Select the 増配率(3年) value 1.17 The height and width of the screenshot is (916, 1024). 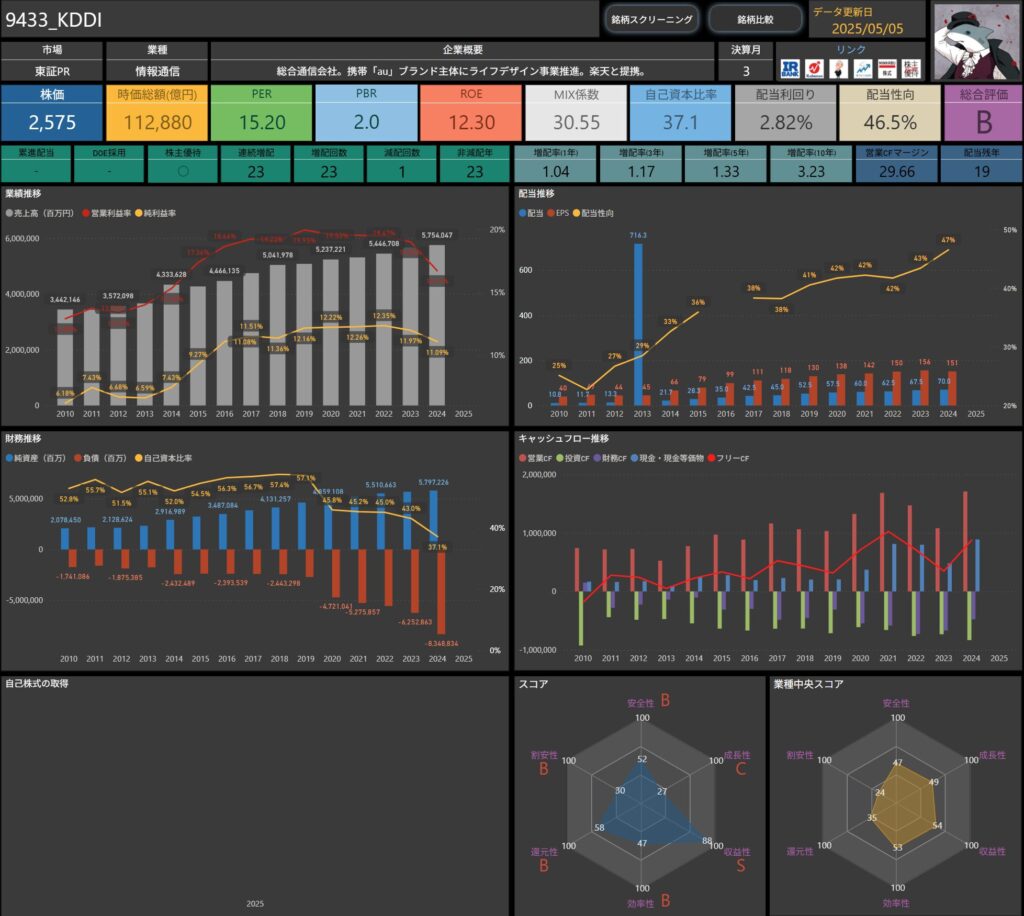[641, 172]
